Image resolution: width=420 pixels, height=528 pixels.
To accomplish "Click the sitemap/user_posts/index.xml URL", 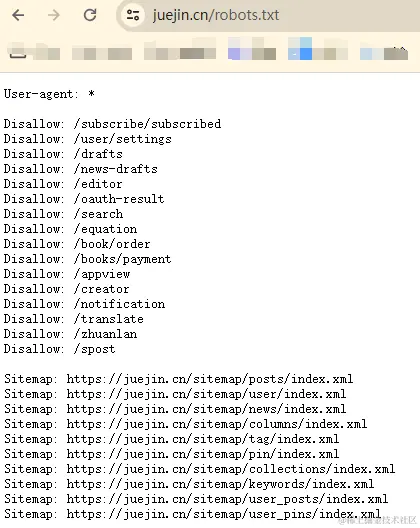I will tap(227, 499).
